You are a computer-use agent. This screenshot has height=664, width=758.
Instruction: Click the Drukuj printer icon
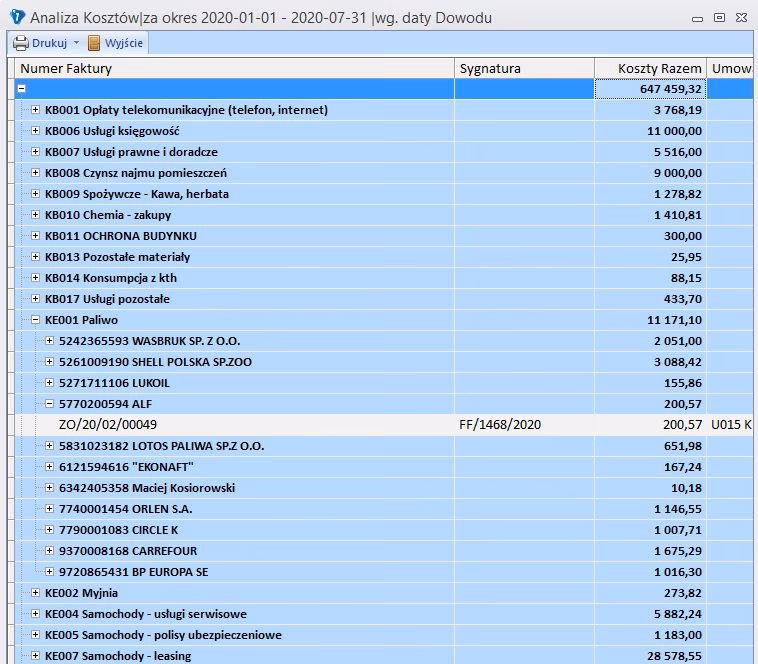pos(21,43)
